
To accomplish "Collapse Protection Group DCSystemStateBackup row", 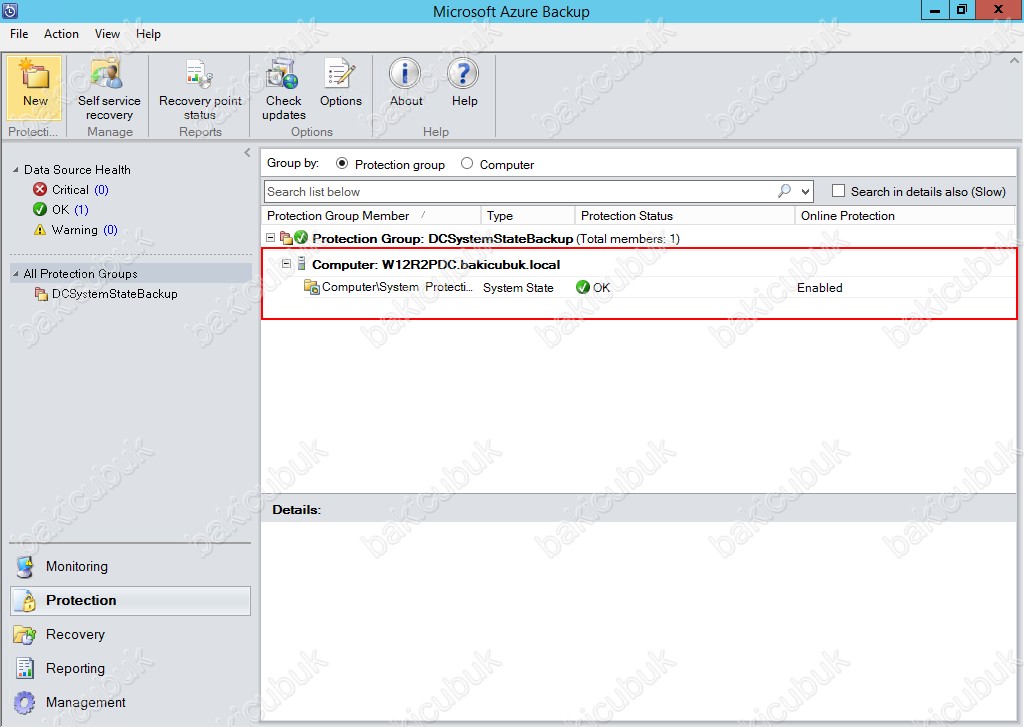I will tap(270, 238).
